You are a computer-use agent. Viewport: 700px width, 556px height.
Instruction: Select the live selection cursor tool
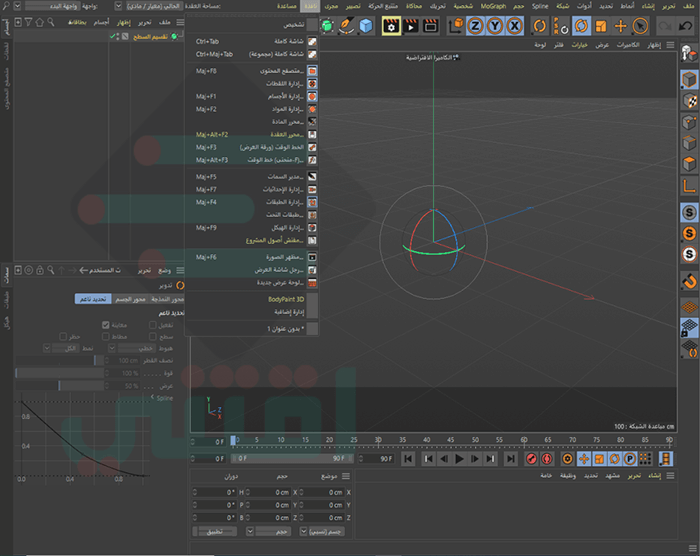click(x=640, y=26)
